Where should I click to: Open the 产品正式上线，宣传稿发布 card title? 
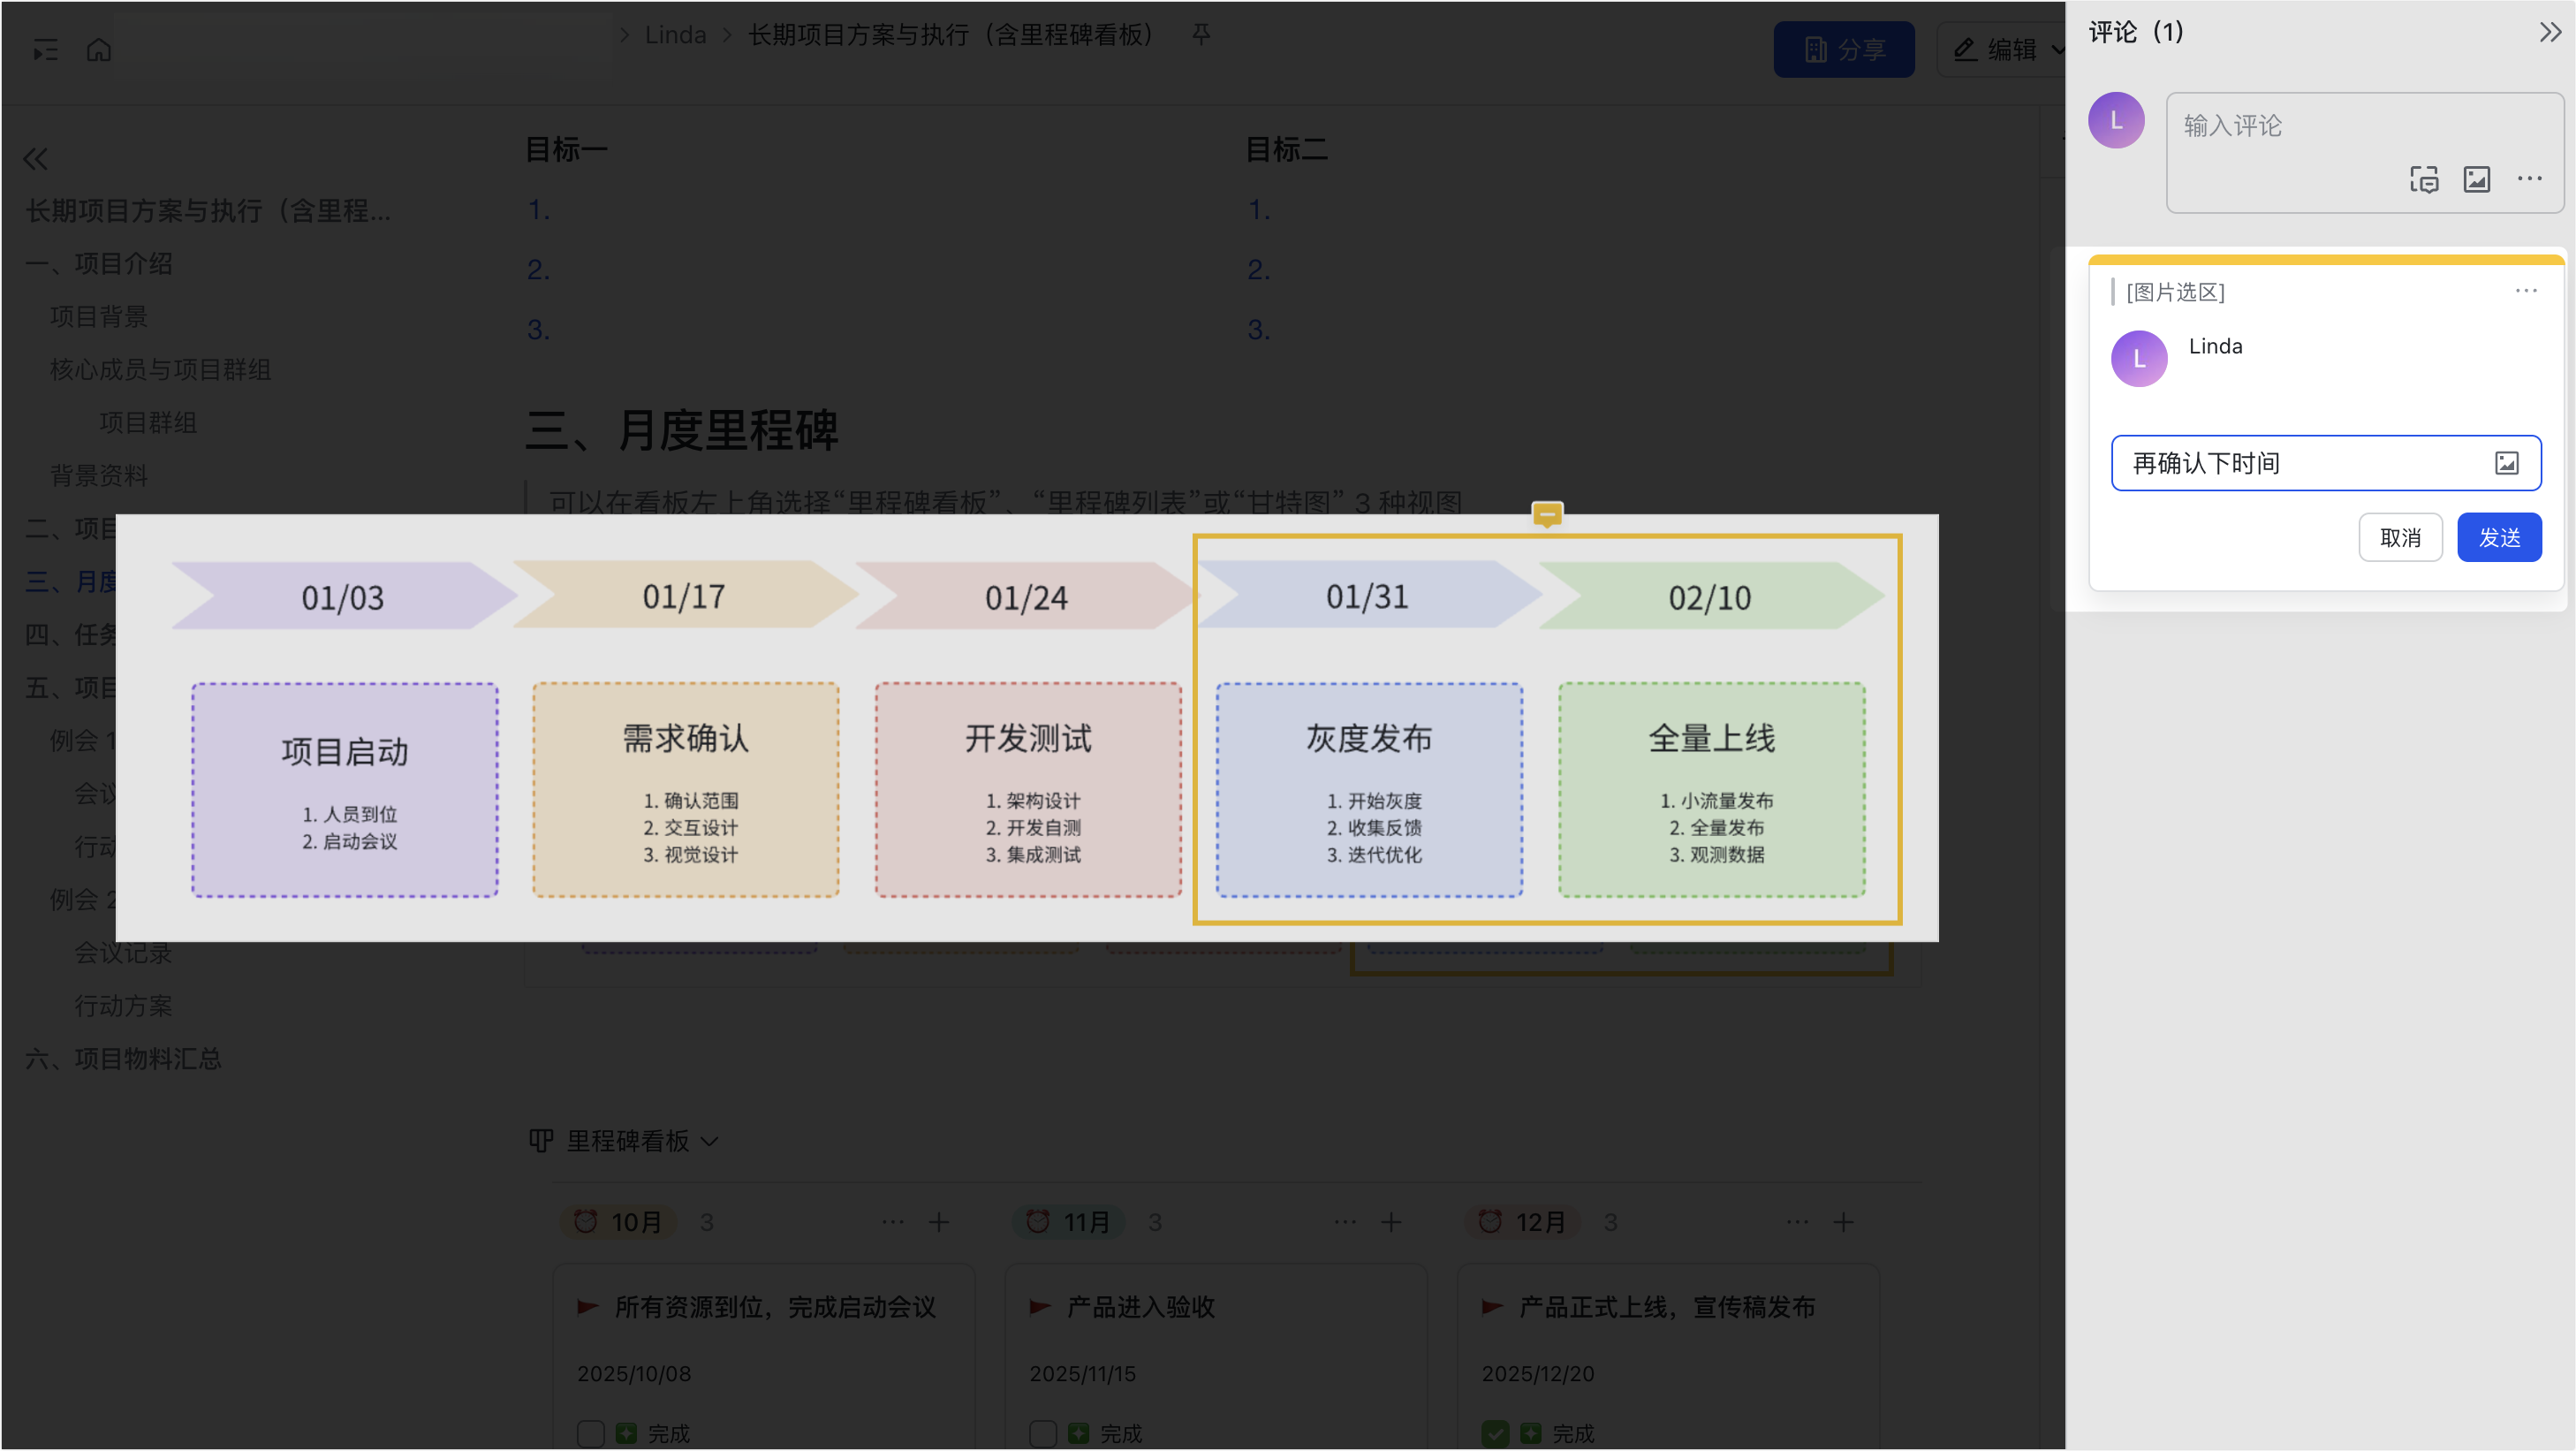(1666, 1307)
